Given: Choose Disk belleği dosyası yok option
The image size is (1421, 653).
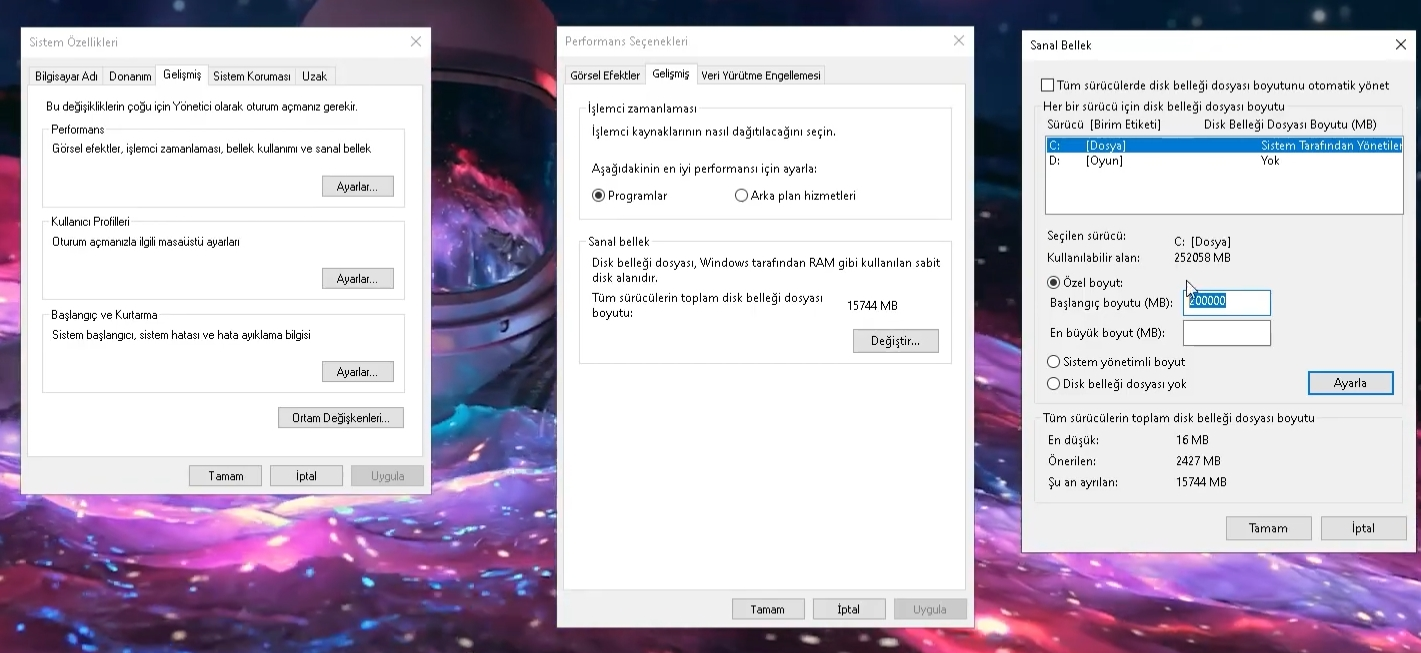Looking at the screenshot, I should pos(1053,384).
